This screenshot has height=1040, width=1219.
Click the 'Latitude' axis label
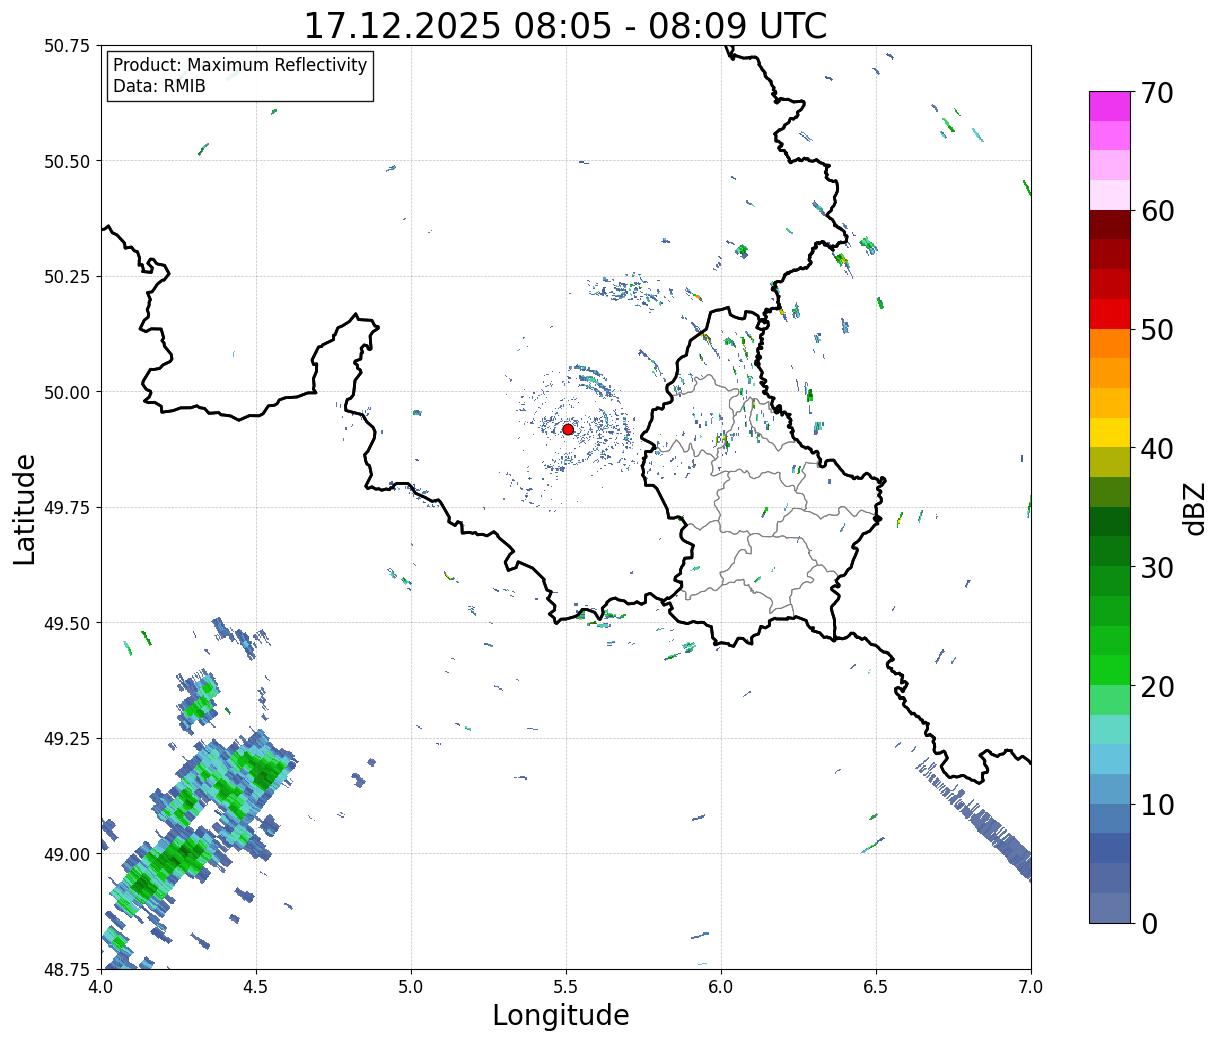(25, 509)
